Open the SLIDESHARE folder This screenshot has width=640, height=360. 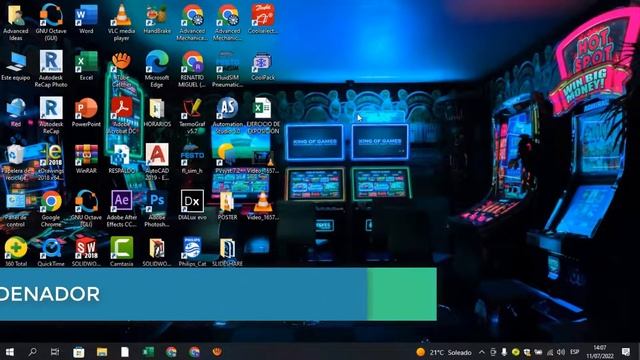pyautogui.click(x=227, y=252)
